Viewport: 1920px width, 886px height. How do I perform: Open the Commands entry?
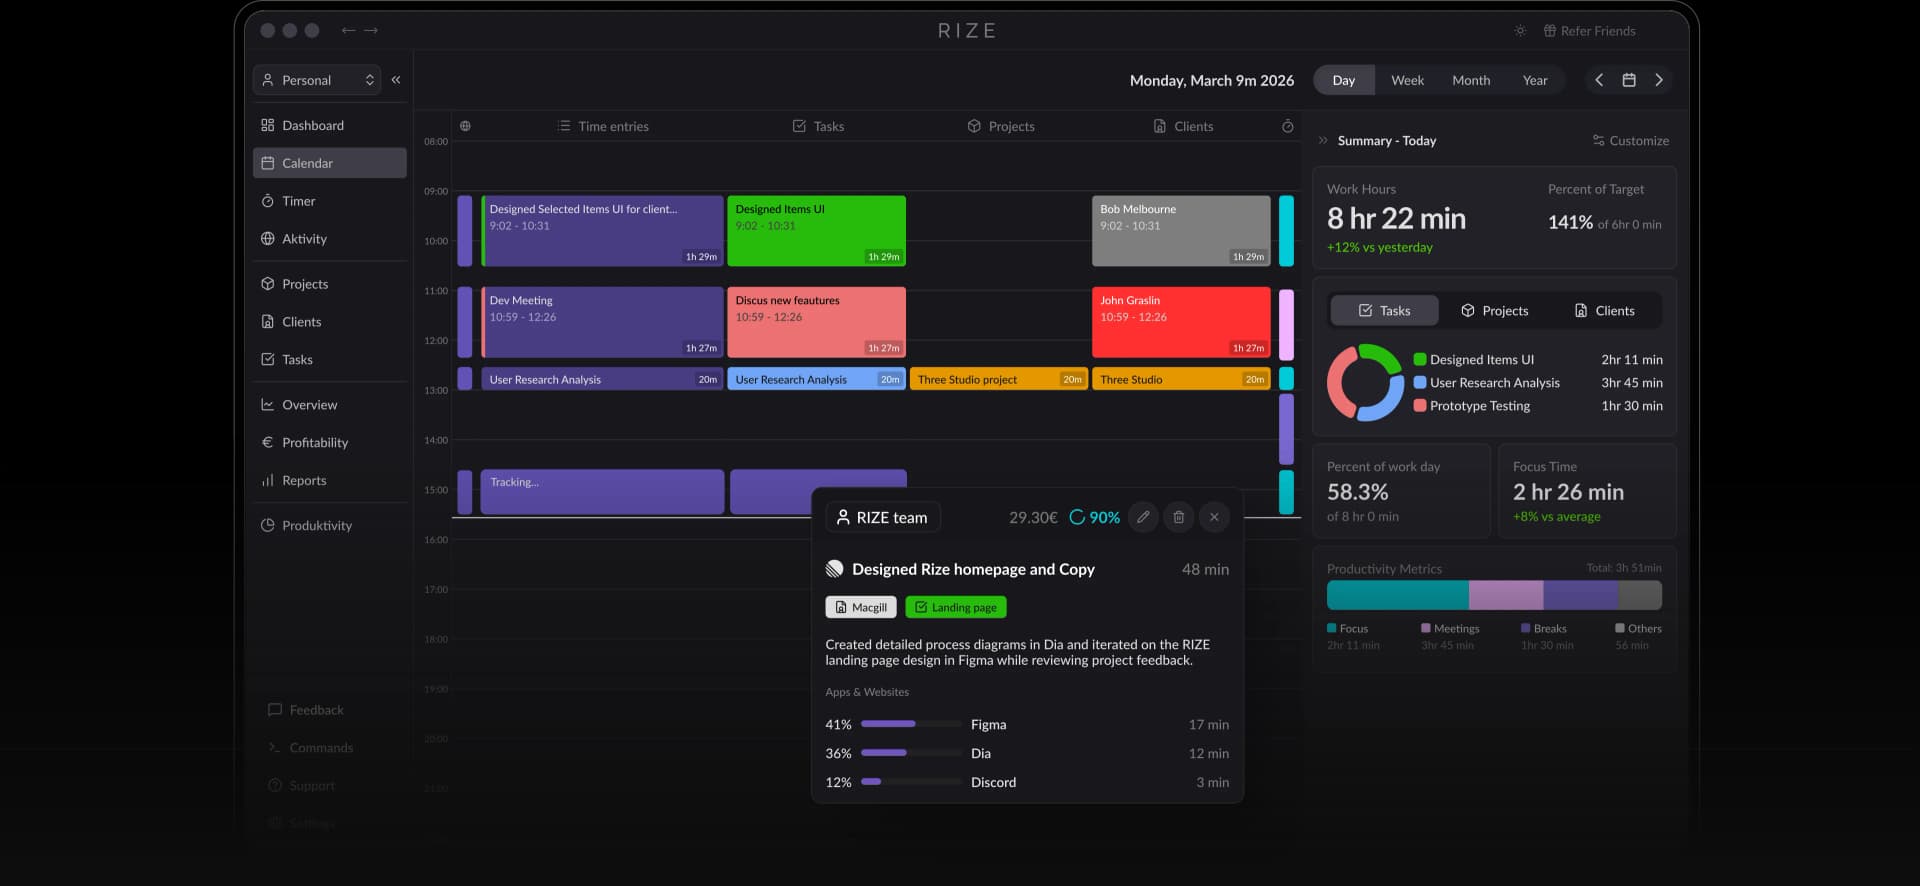point(310,748)
